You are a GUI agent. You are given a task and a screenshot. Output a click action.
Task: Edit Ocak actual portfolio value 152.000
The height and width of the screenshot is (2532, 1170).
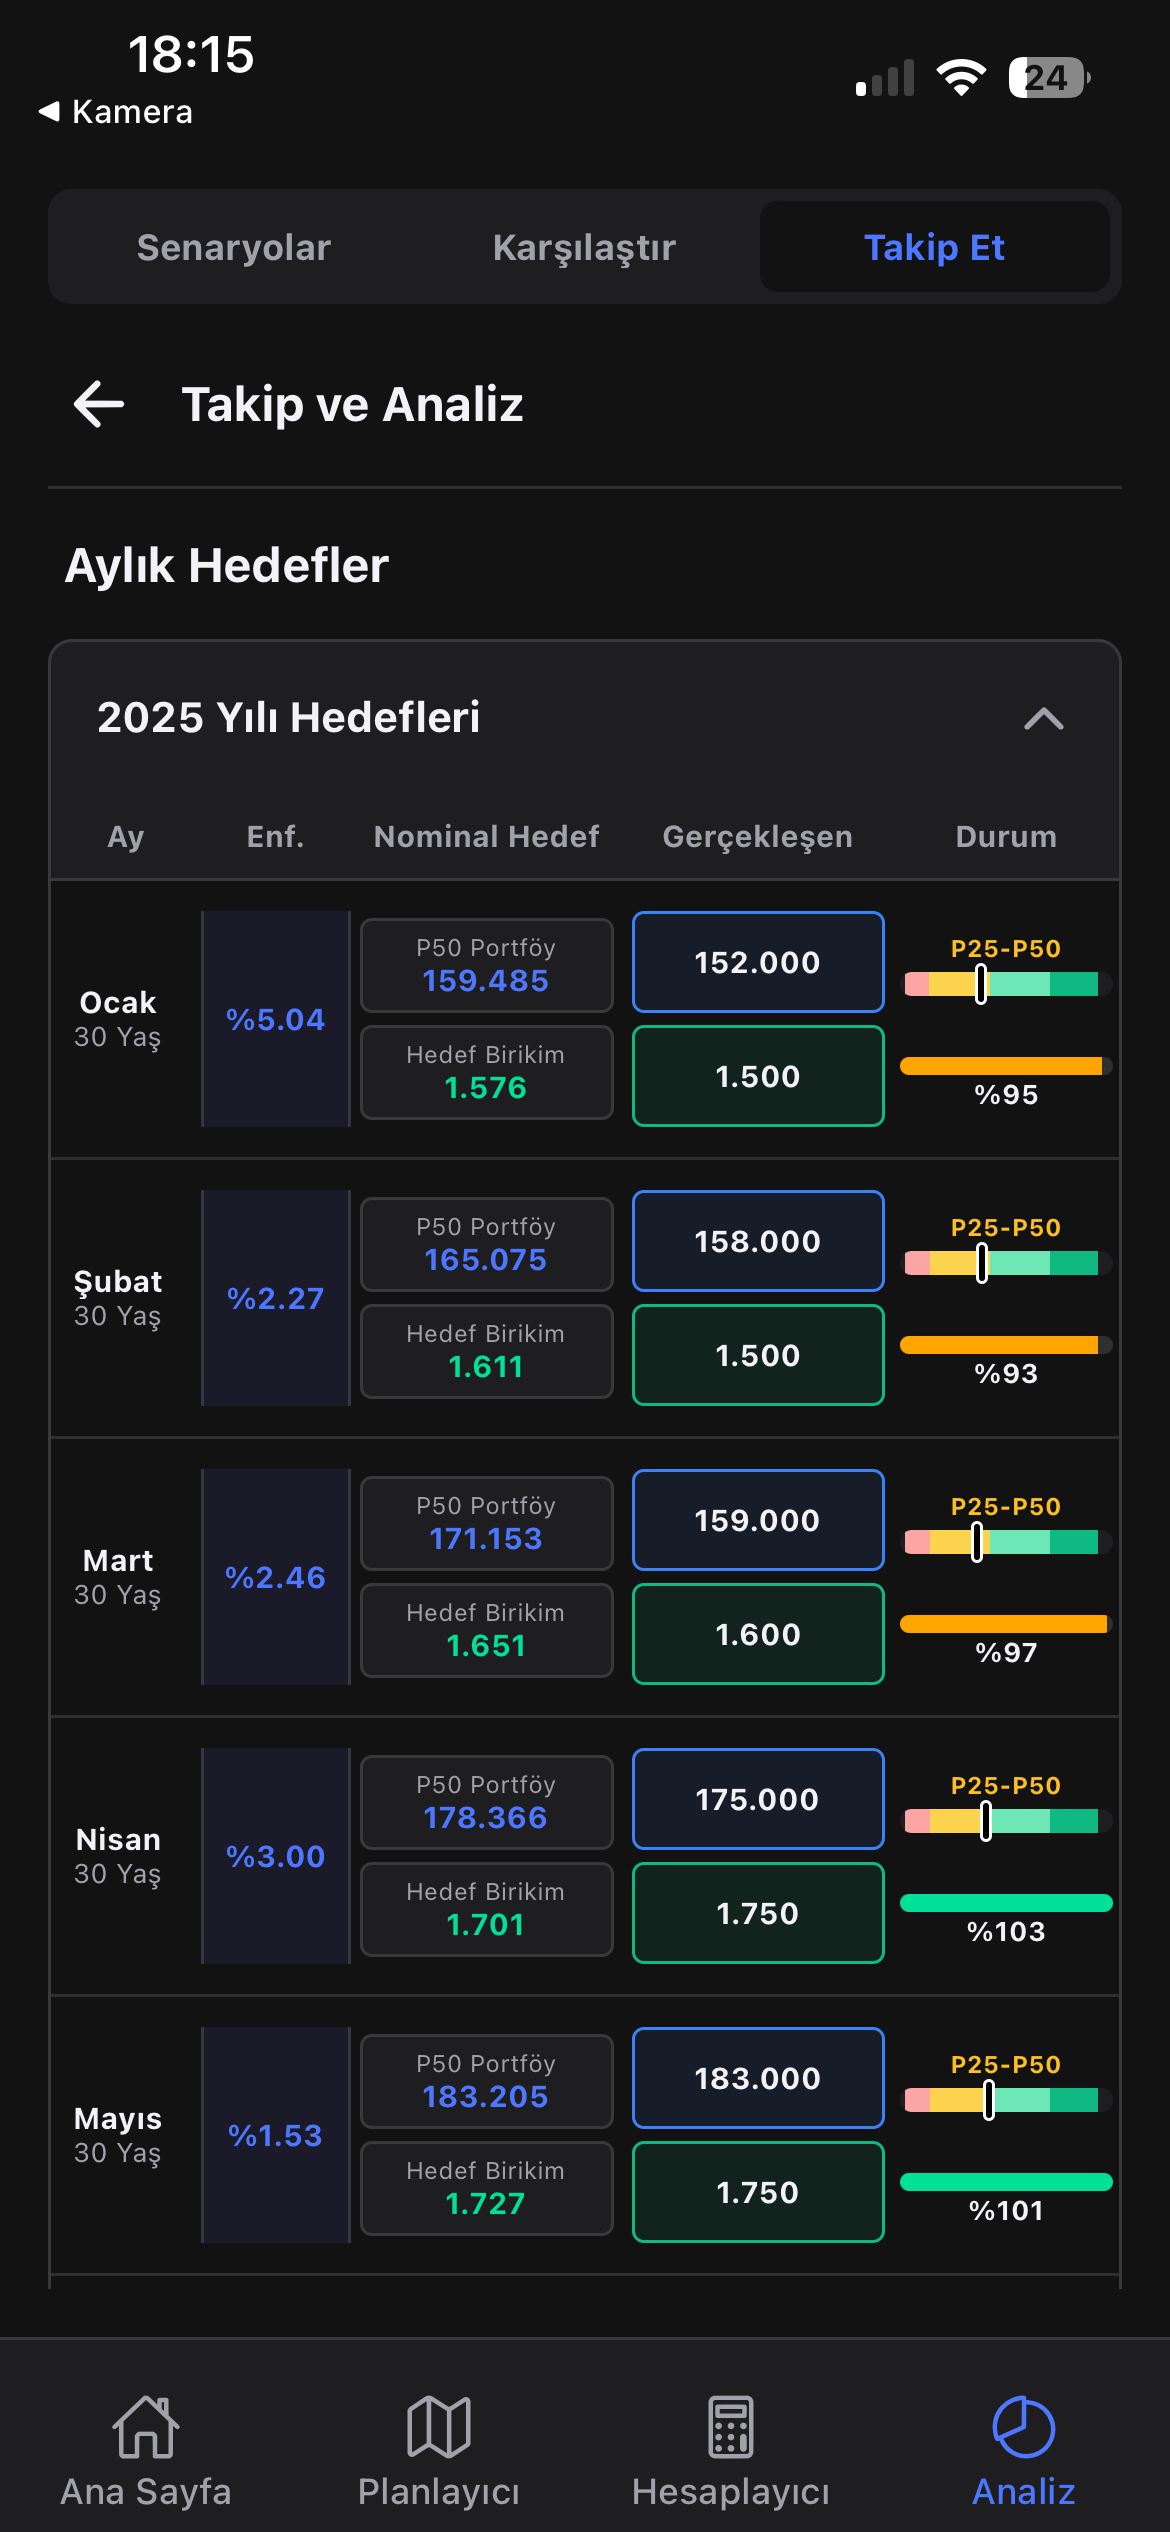tap(758, 962)
